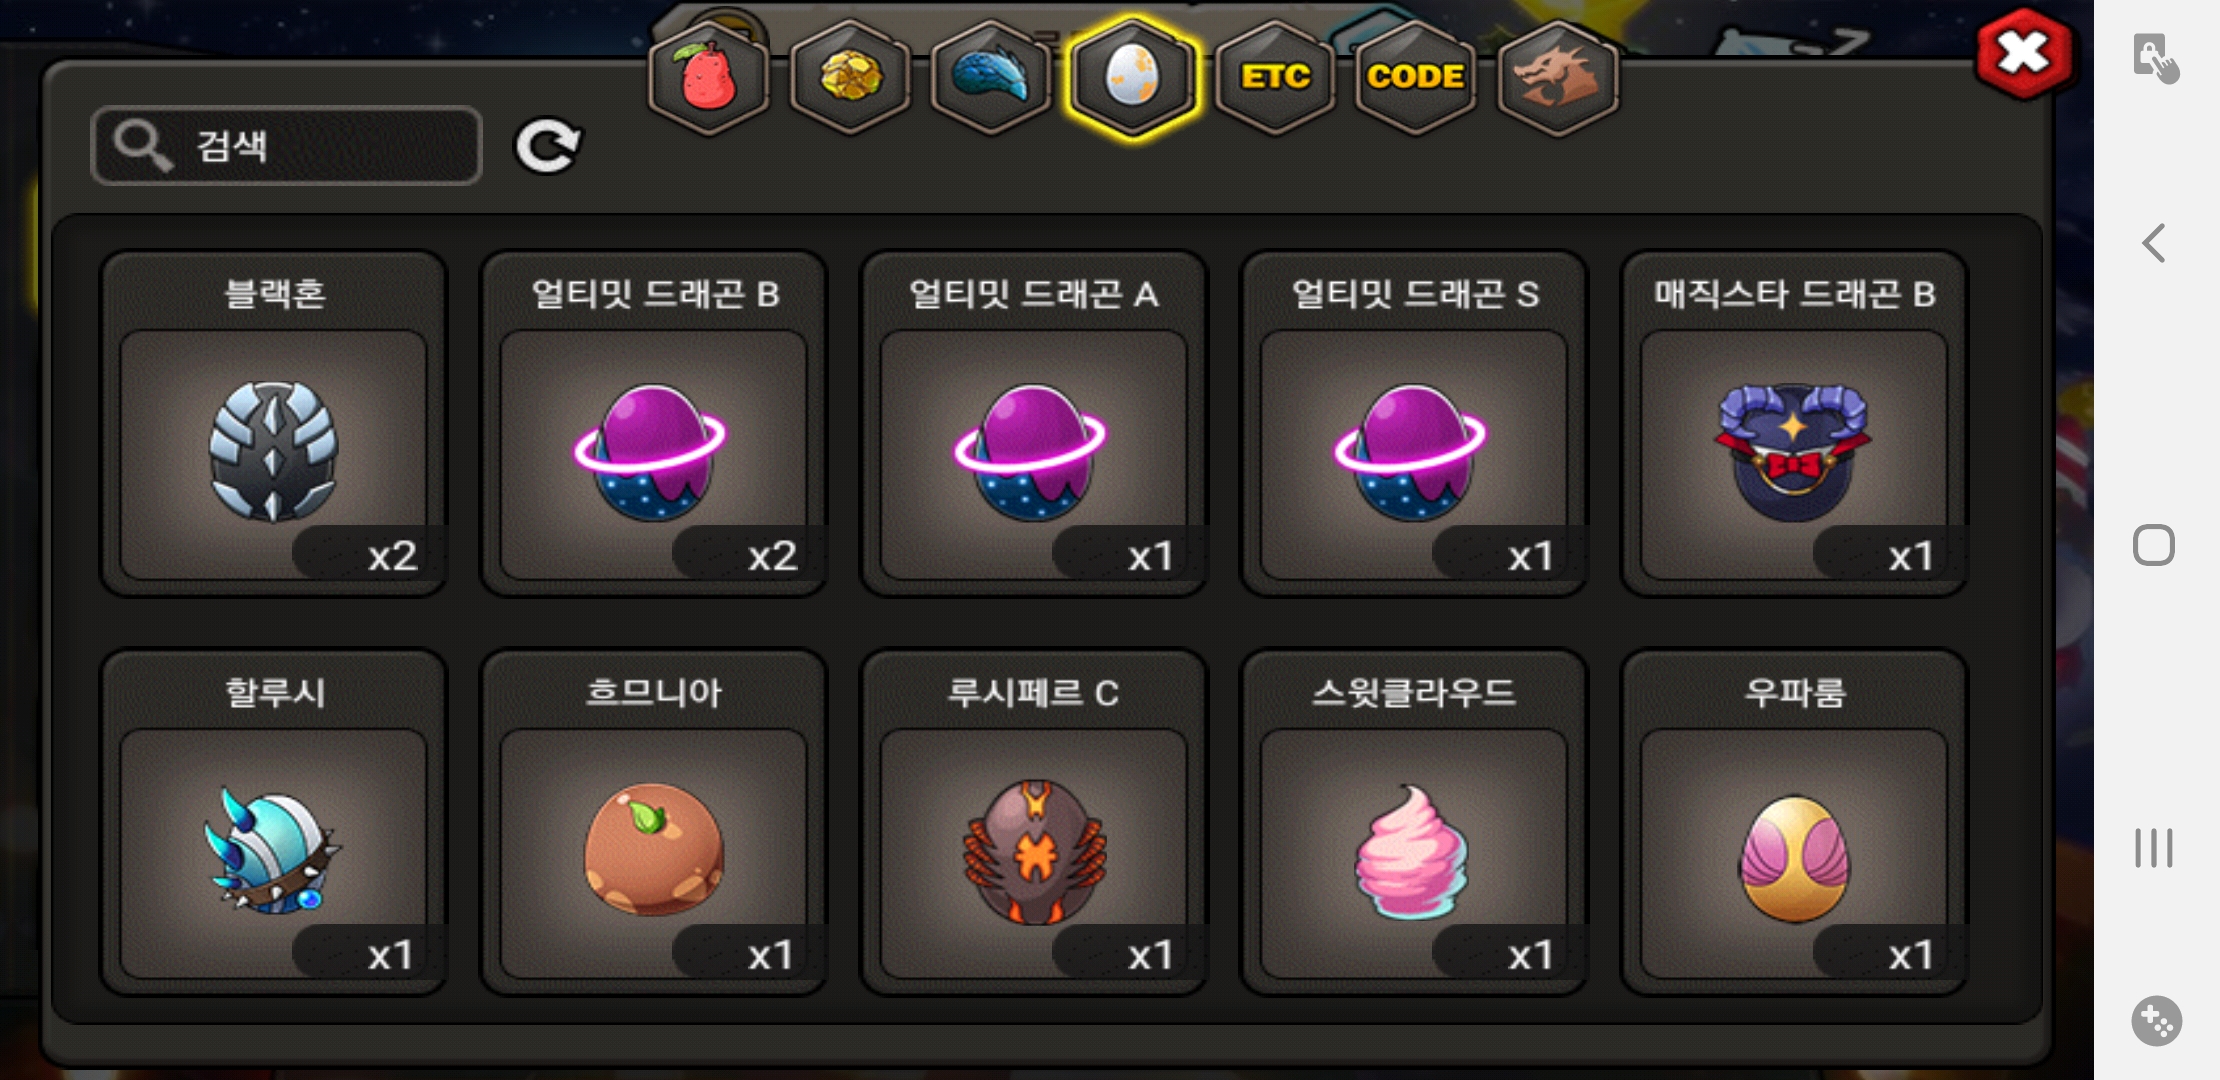The image size is (2220, 1080).
Task: Pick the pink 스윗클라우드 egg
Action: tap(1413, 822)
